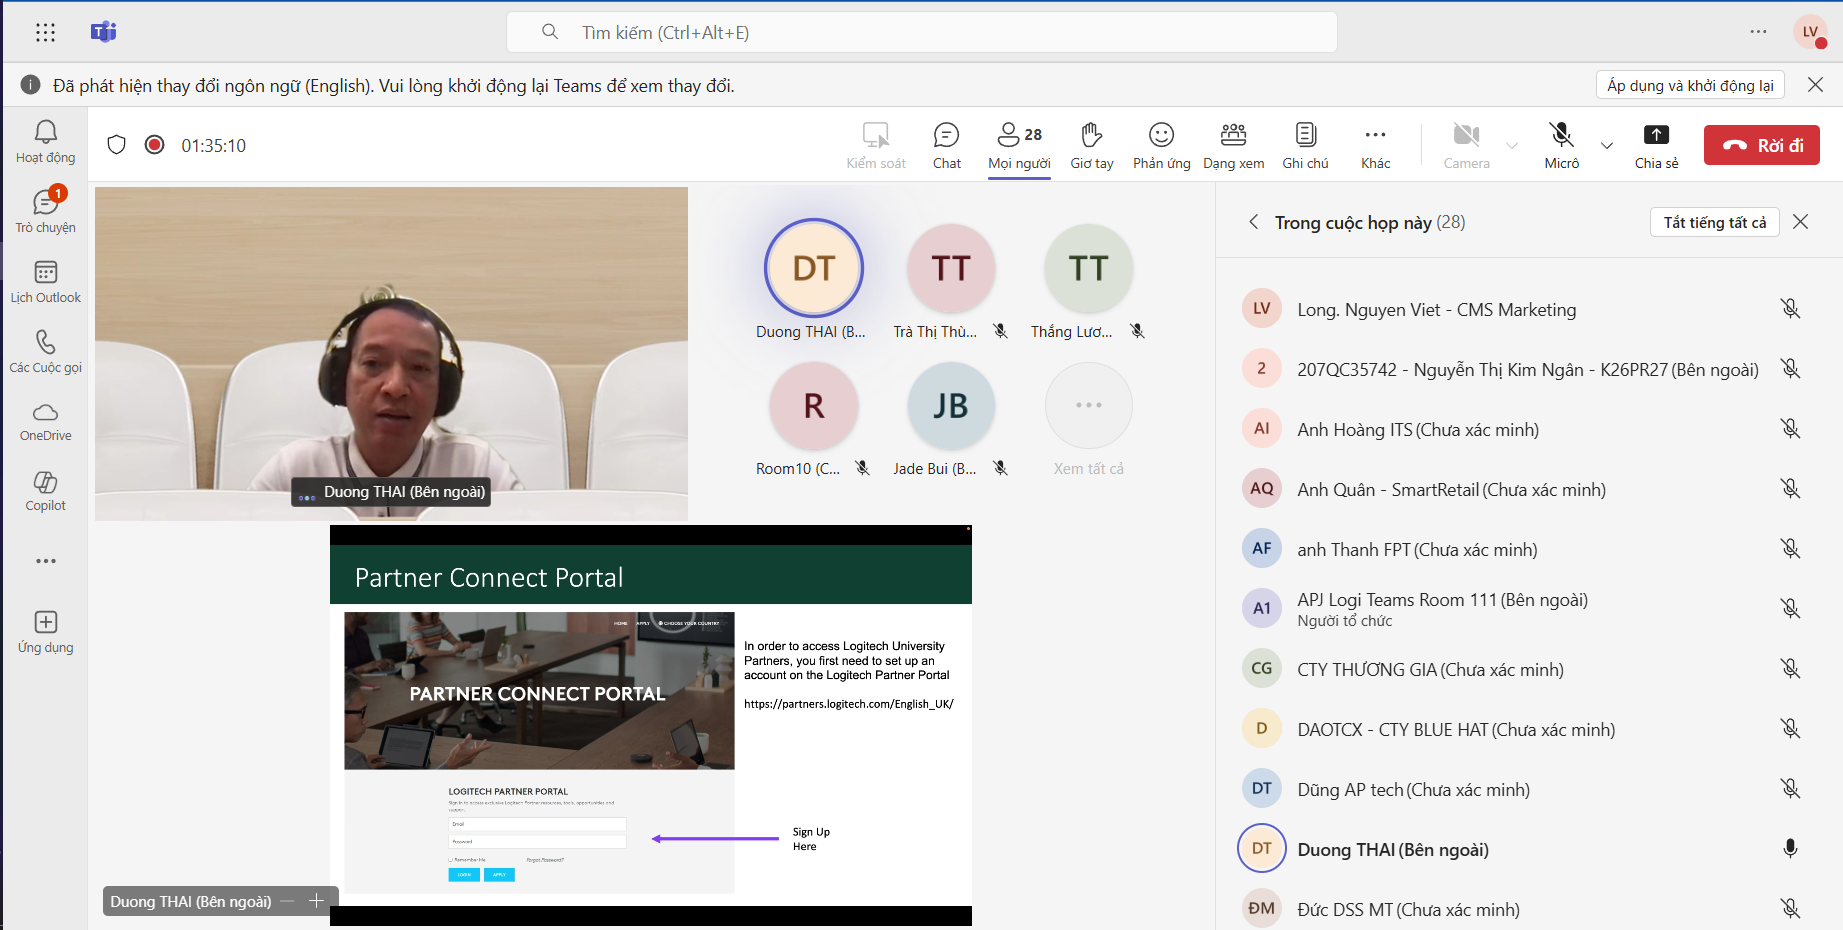Viewport: 1843px width, 930px height.
Task: Click Chia sẻ share screen icon
Action: pos(1656,145)
